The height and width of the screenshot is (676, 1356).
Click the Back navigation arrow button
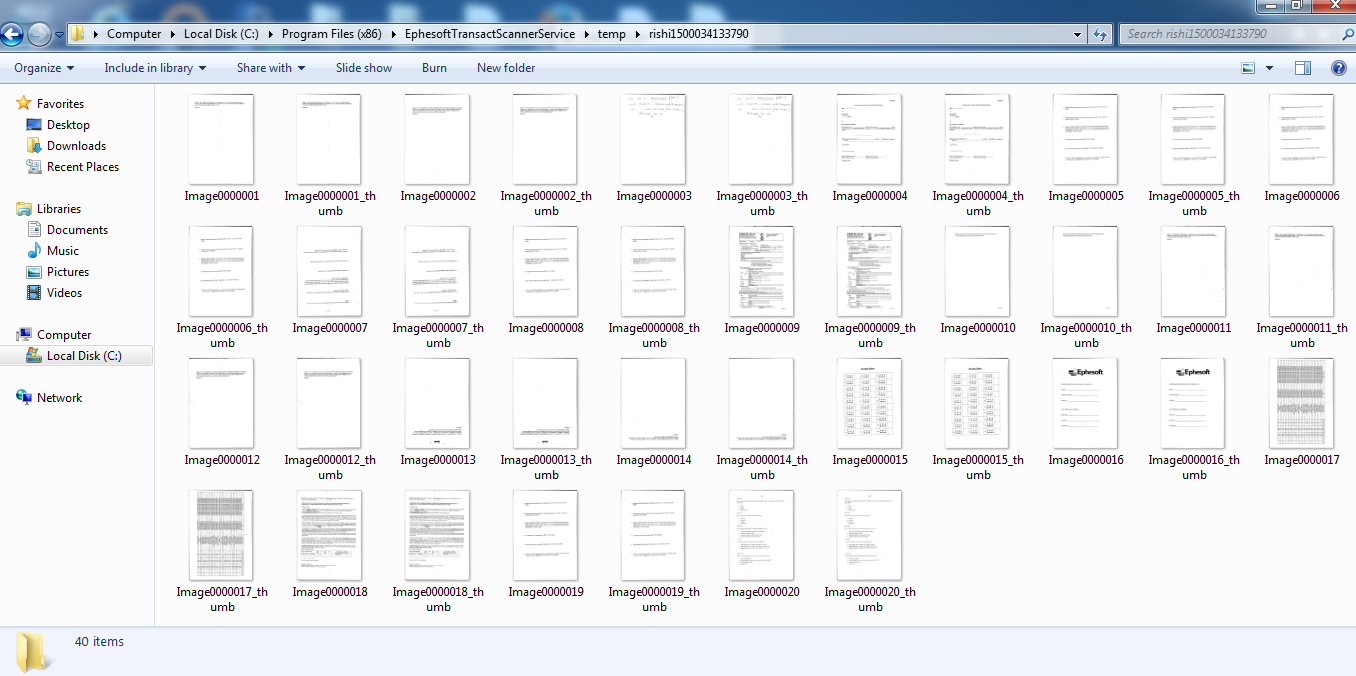(12, 34)
